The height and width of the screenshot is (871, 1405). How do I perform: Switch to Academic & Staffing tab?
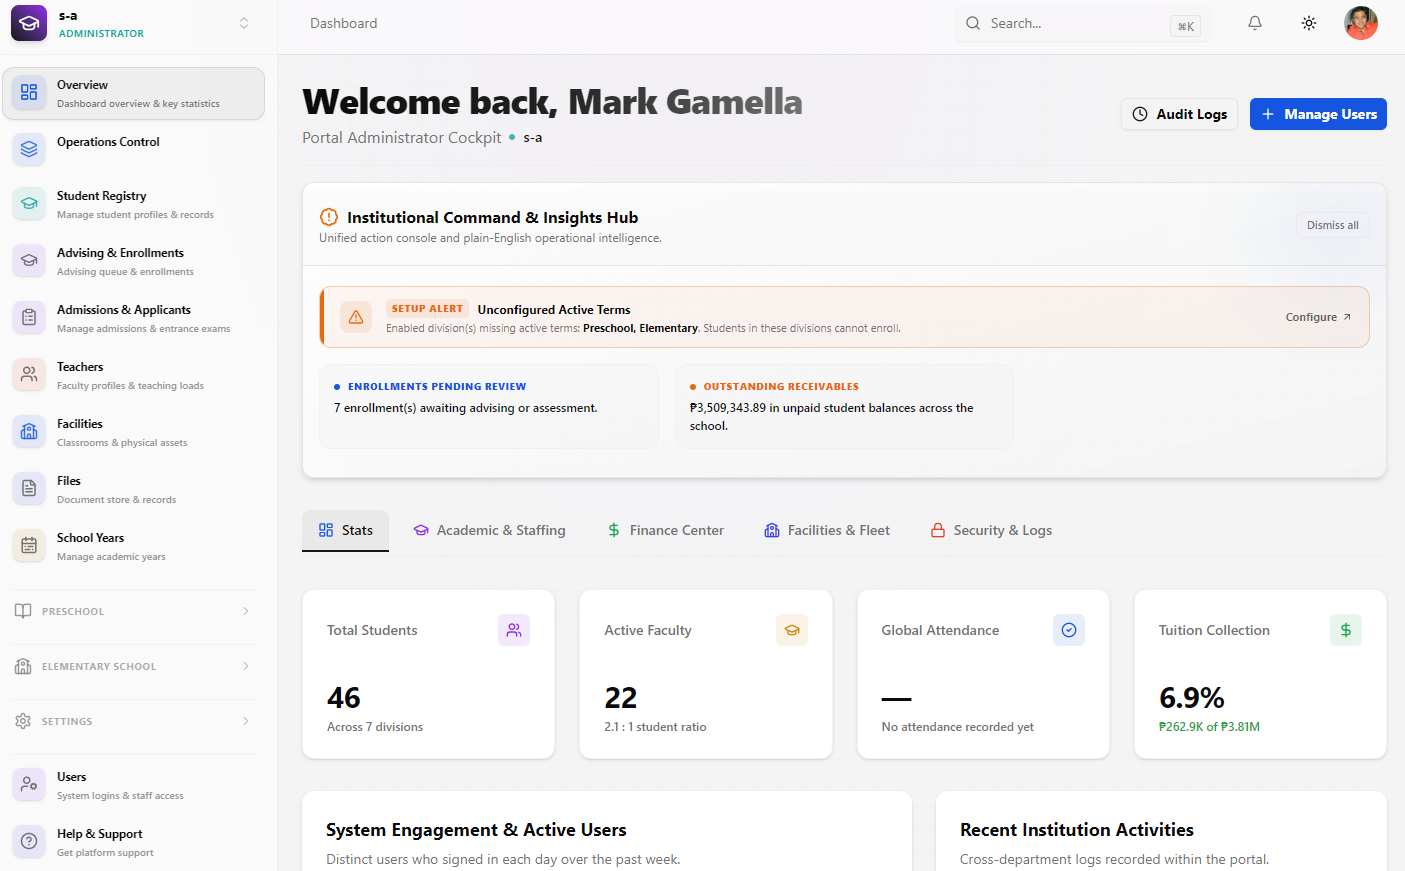point(490,530)
